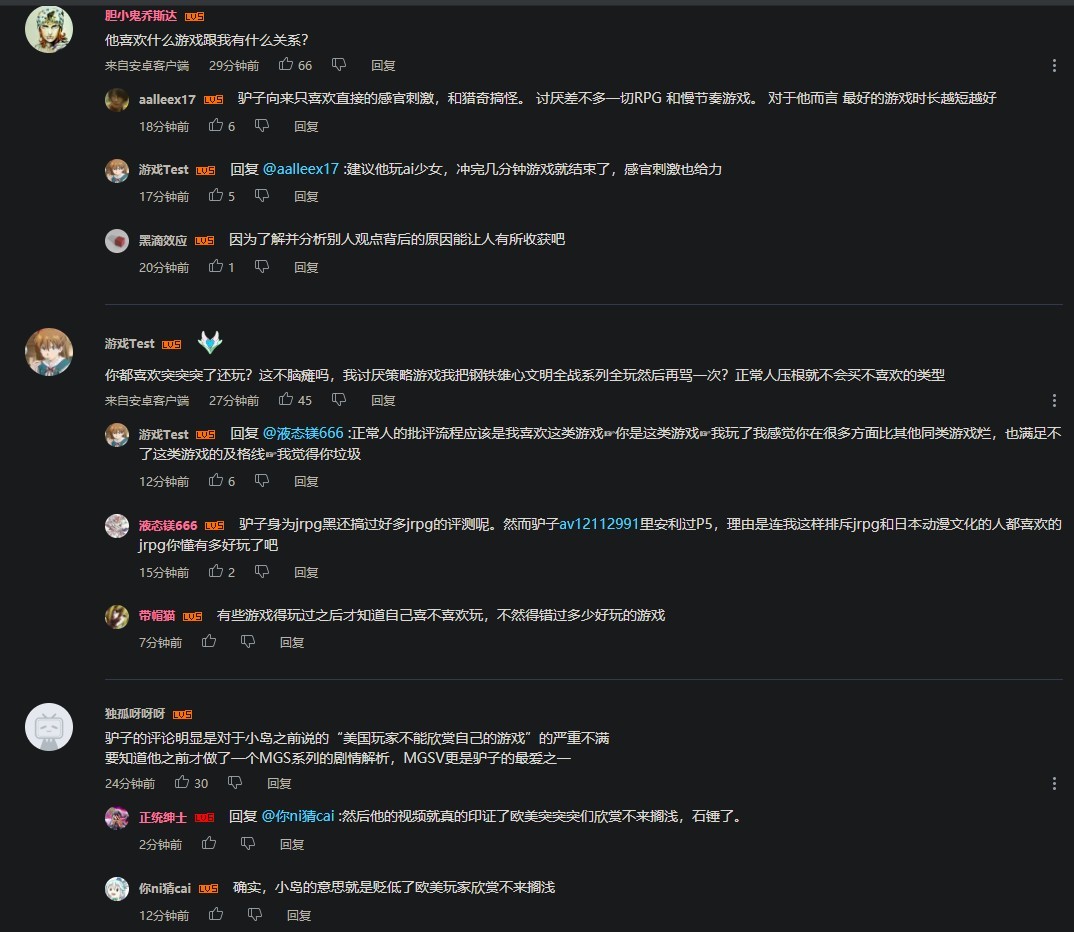Open 独孤呀呀呀's default avatar

pos(49,727)
